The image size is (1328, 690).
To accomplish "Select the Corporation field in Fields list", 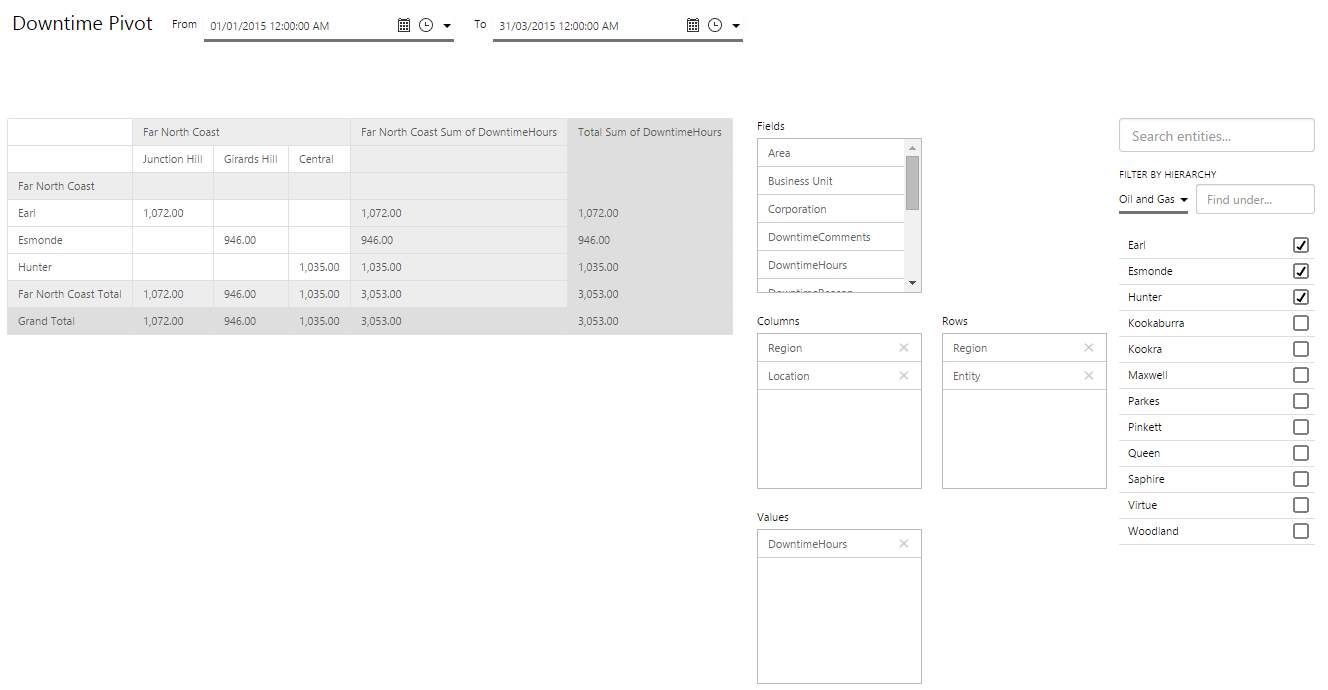I will pos(797,209).
